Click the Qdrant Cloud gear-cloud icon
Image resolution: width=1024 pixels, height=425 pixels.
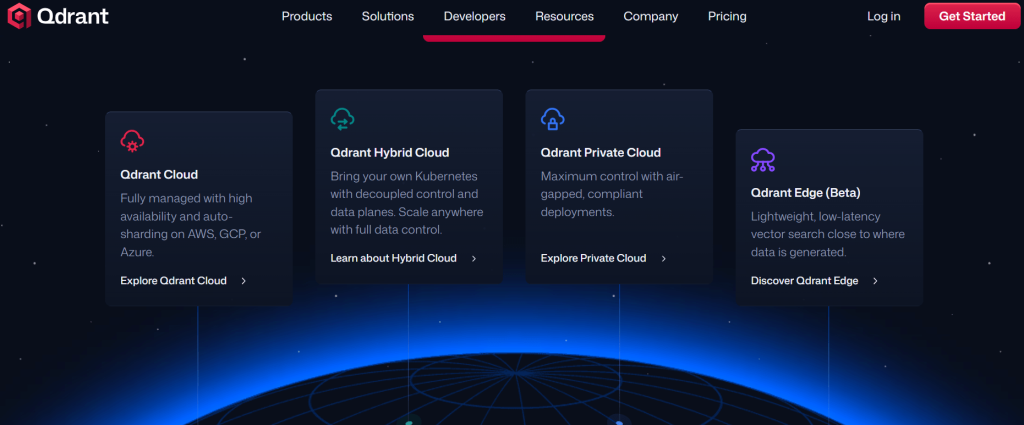point(133,141)
